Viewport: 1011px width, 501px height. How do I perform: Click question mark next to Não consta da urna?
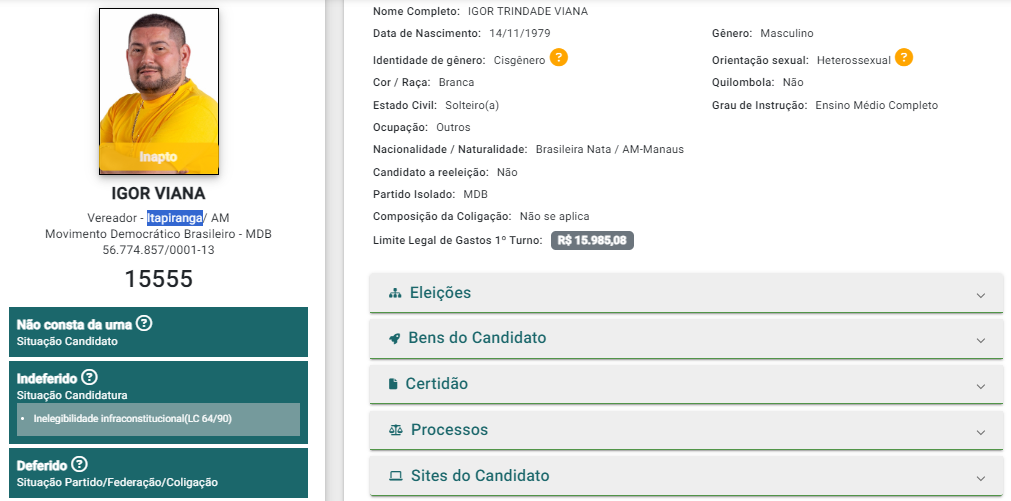pyautogui.click(x=145, y=323)
